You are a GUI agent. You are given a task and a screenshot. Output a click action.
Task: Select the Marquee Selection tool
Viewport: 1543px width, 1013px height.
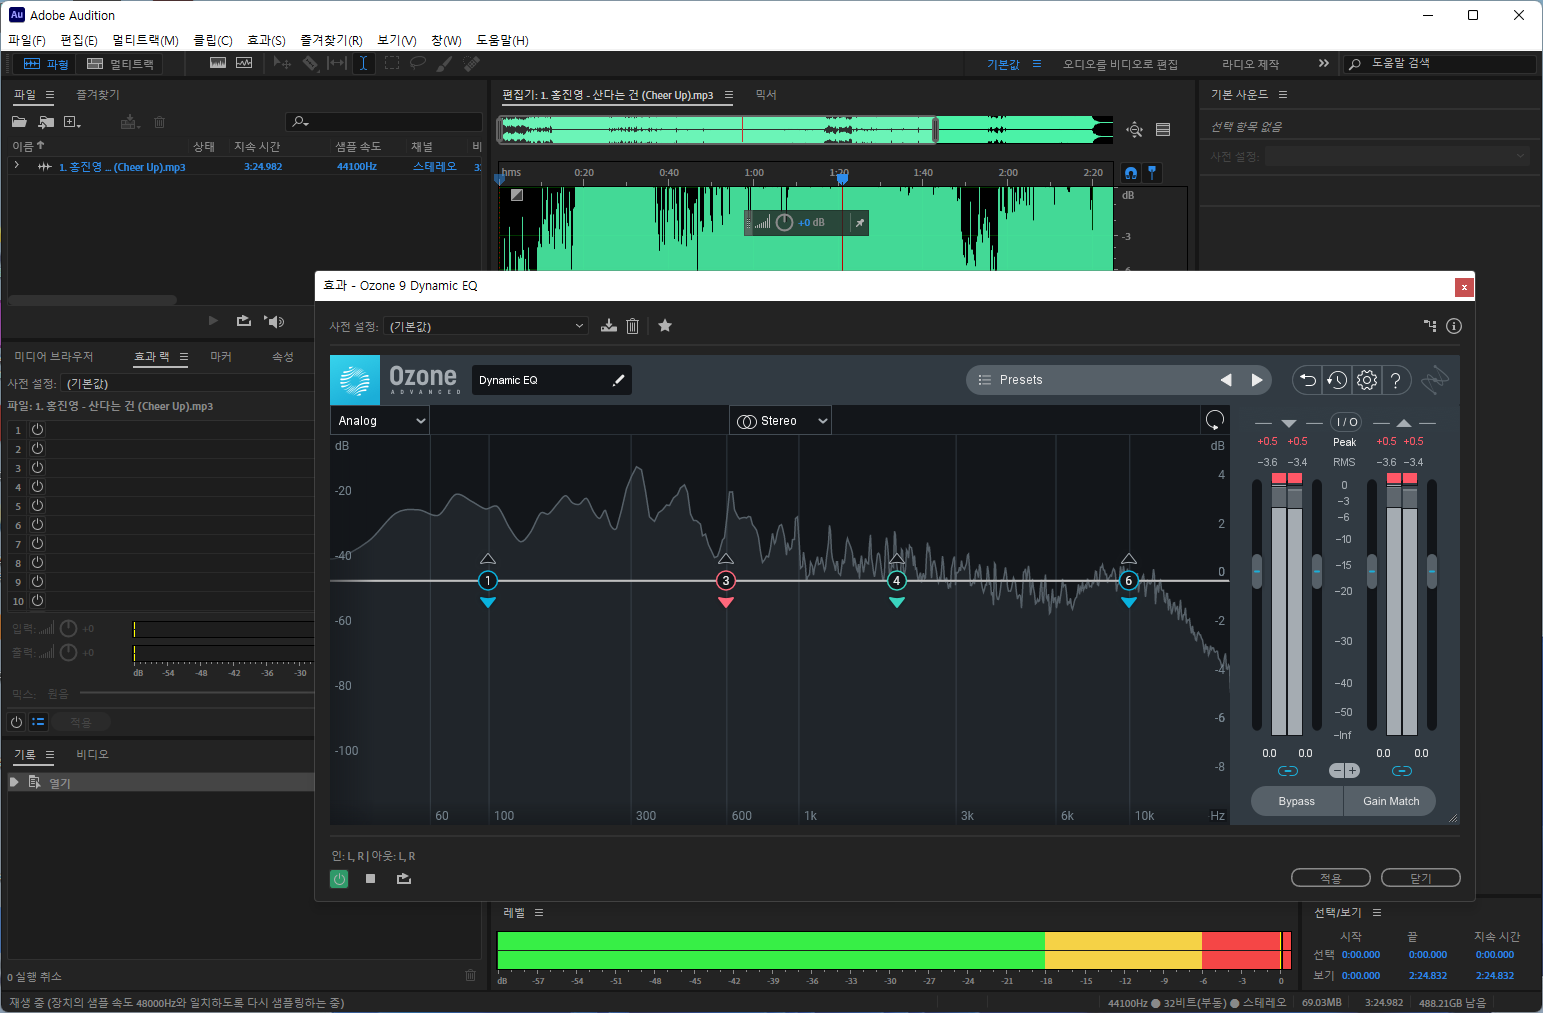click(391, 63)
